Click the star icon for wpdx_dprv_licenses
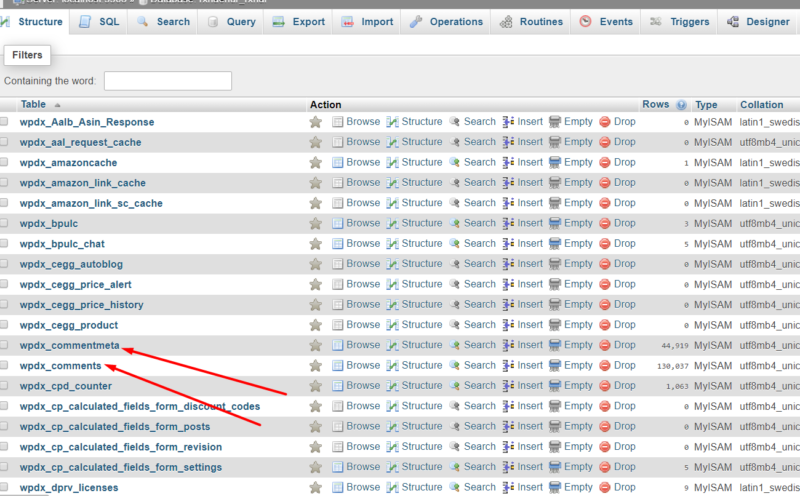 (316, 488)
